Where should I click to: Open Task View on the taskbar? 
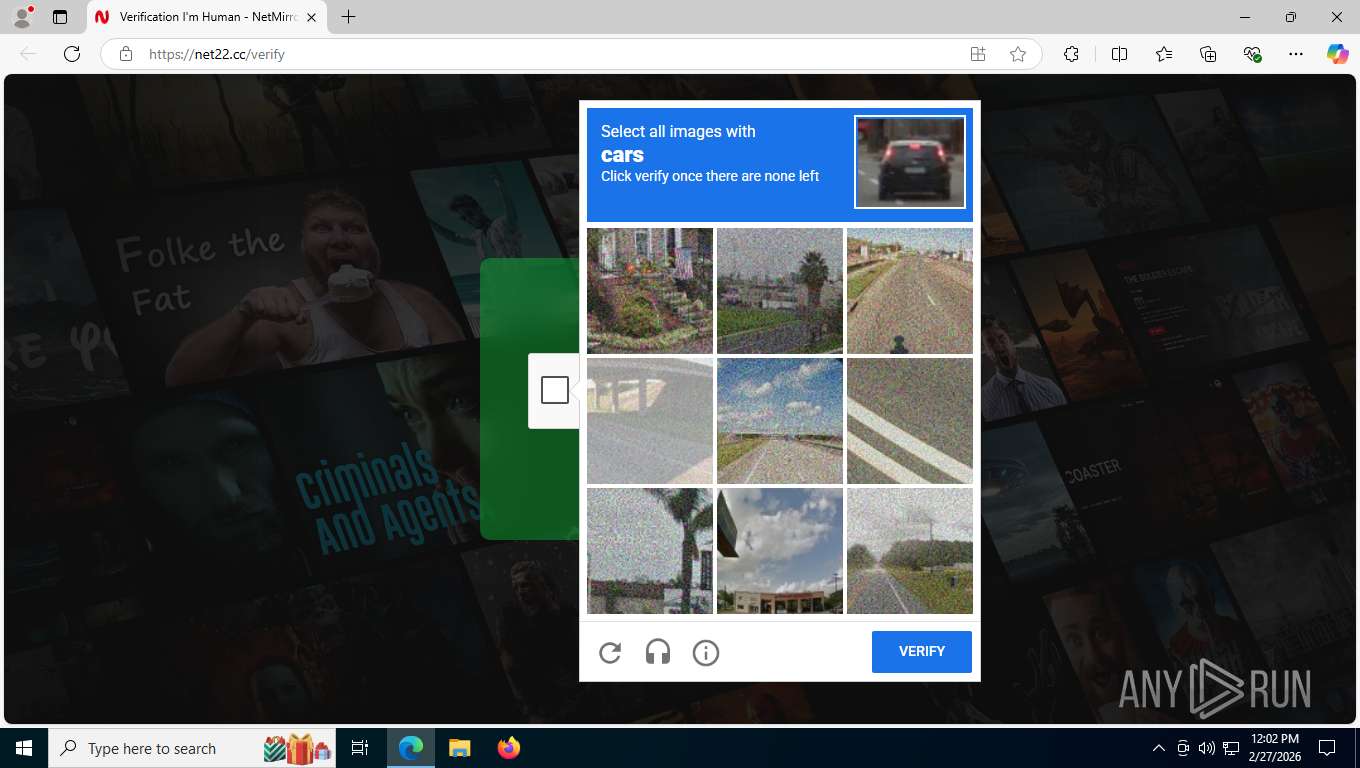pyautogui.click(x=360, y=748)
